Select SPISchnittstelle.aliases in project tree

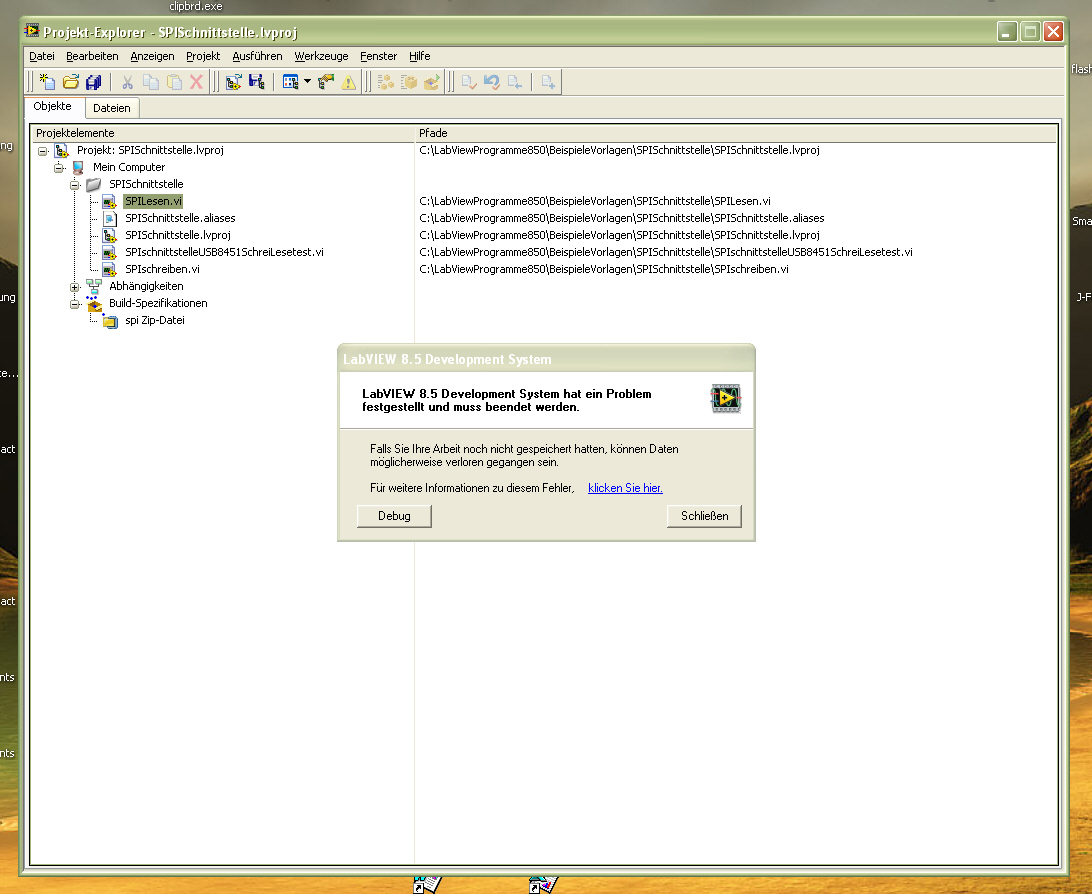click(x=180, y=218)
